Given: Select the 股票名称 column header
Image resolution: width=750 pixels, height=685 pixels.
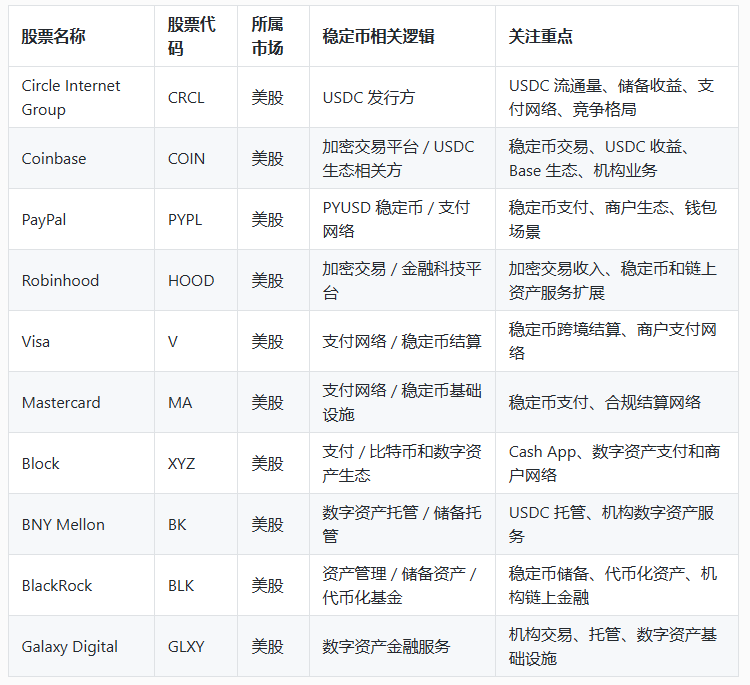Looking at the screenshot, I should click(x=81, y=36).
